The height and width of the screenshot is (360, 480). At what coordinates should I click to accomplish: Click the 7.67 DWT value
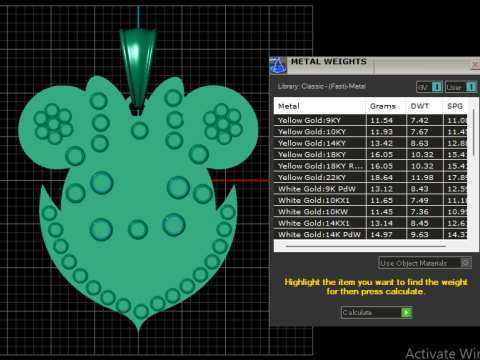pos(420,132)
